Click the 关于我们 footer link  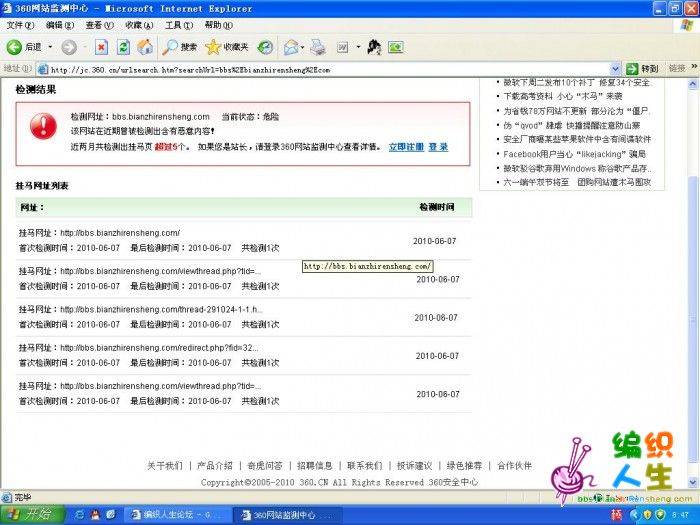(x=165, y=466)
